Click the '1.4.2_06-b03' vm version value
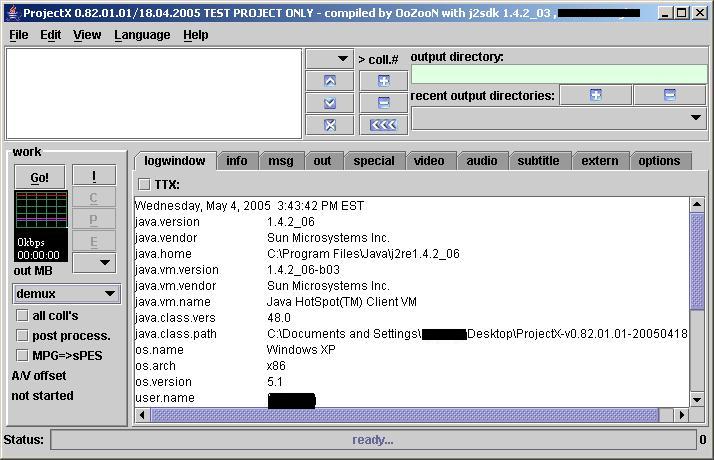This screenshot has height=460, width=714. pos(303,270)
